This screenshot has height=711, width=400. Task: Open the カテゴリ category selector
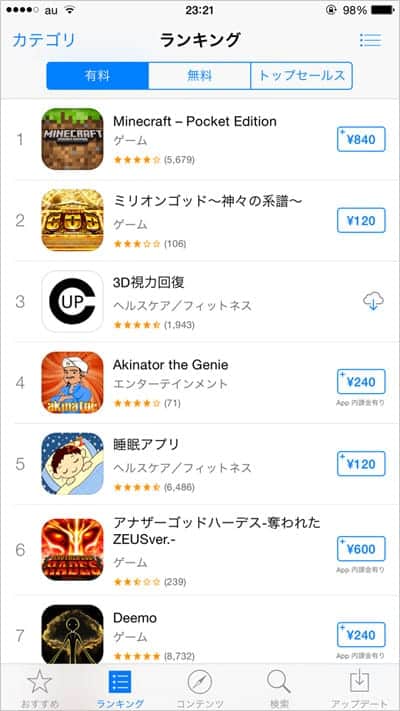(44, 40)
